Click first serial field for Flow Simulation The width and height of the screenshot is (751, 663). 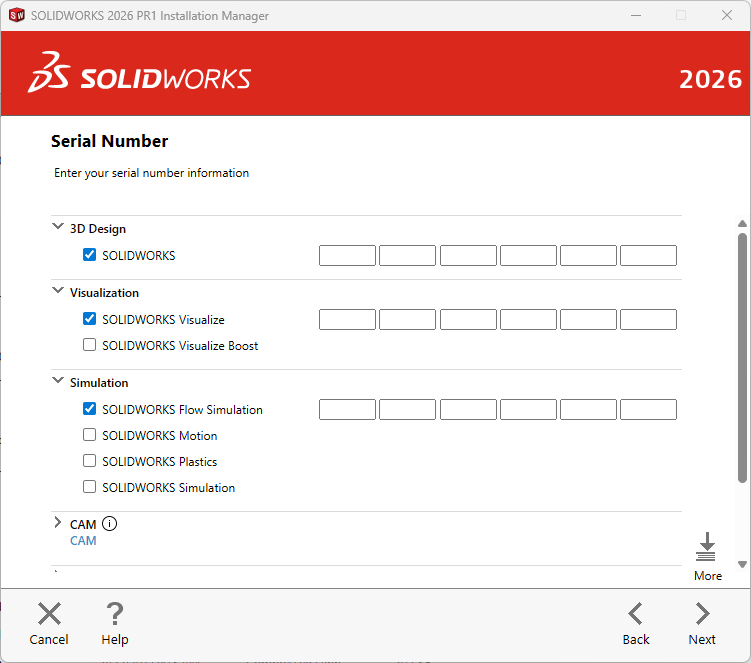[x=347, y=409]
